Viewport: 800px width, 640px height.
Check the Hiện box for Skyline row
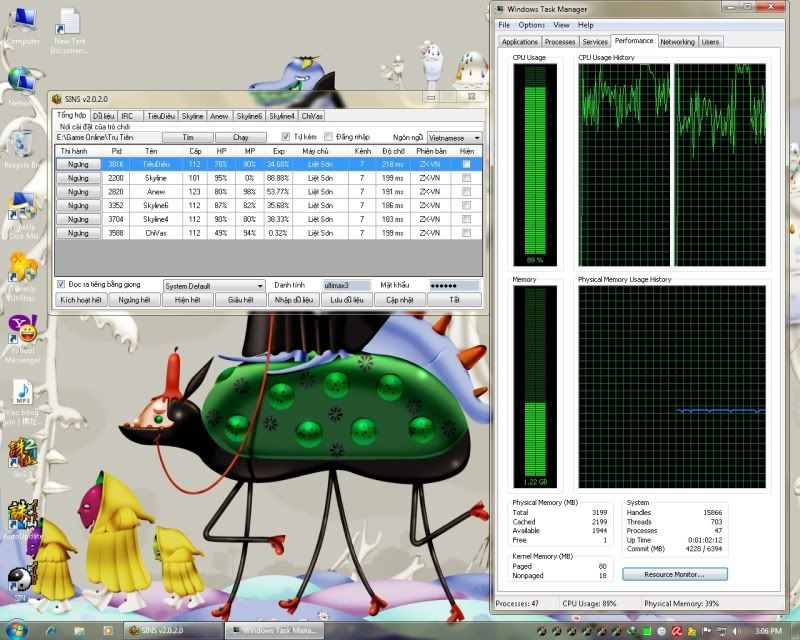pos(466,178)
